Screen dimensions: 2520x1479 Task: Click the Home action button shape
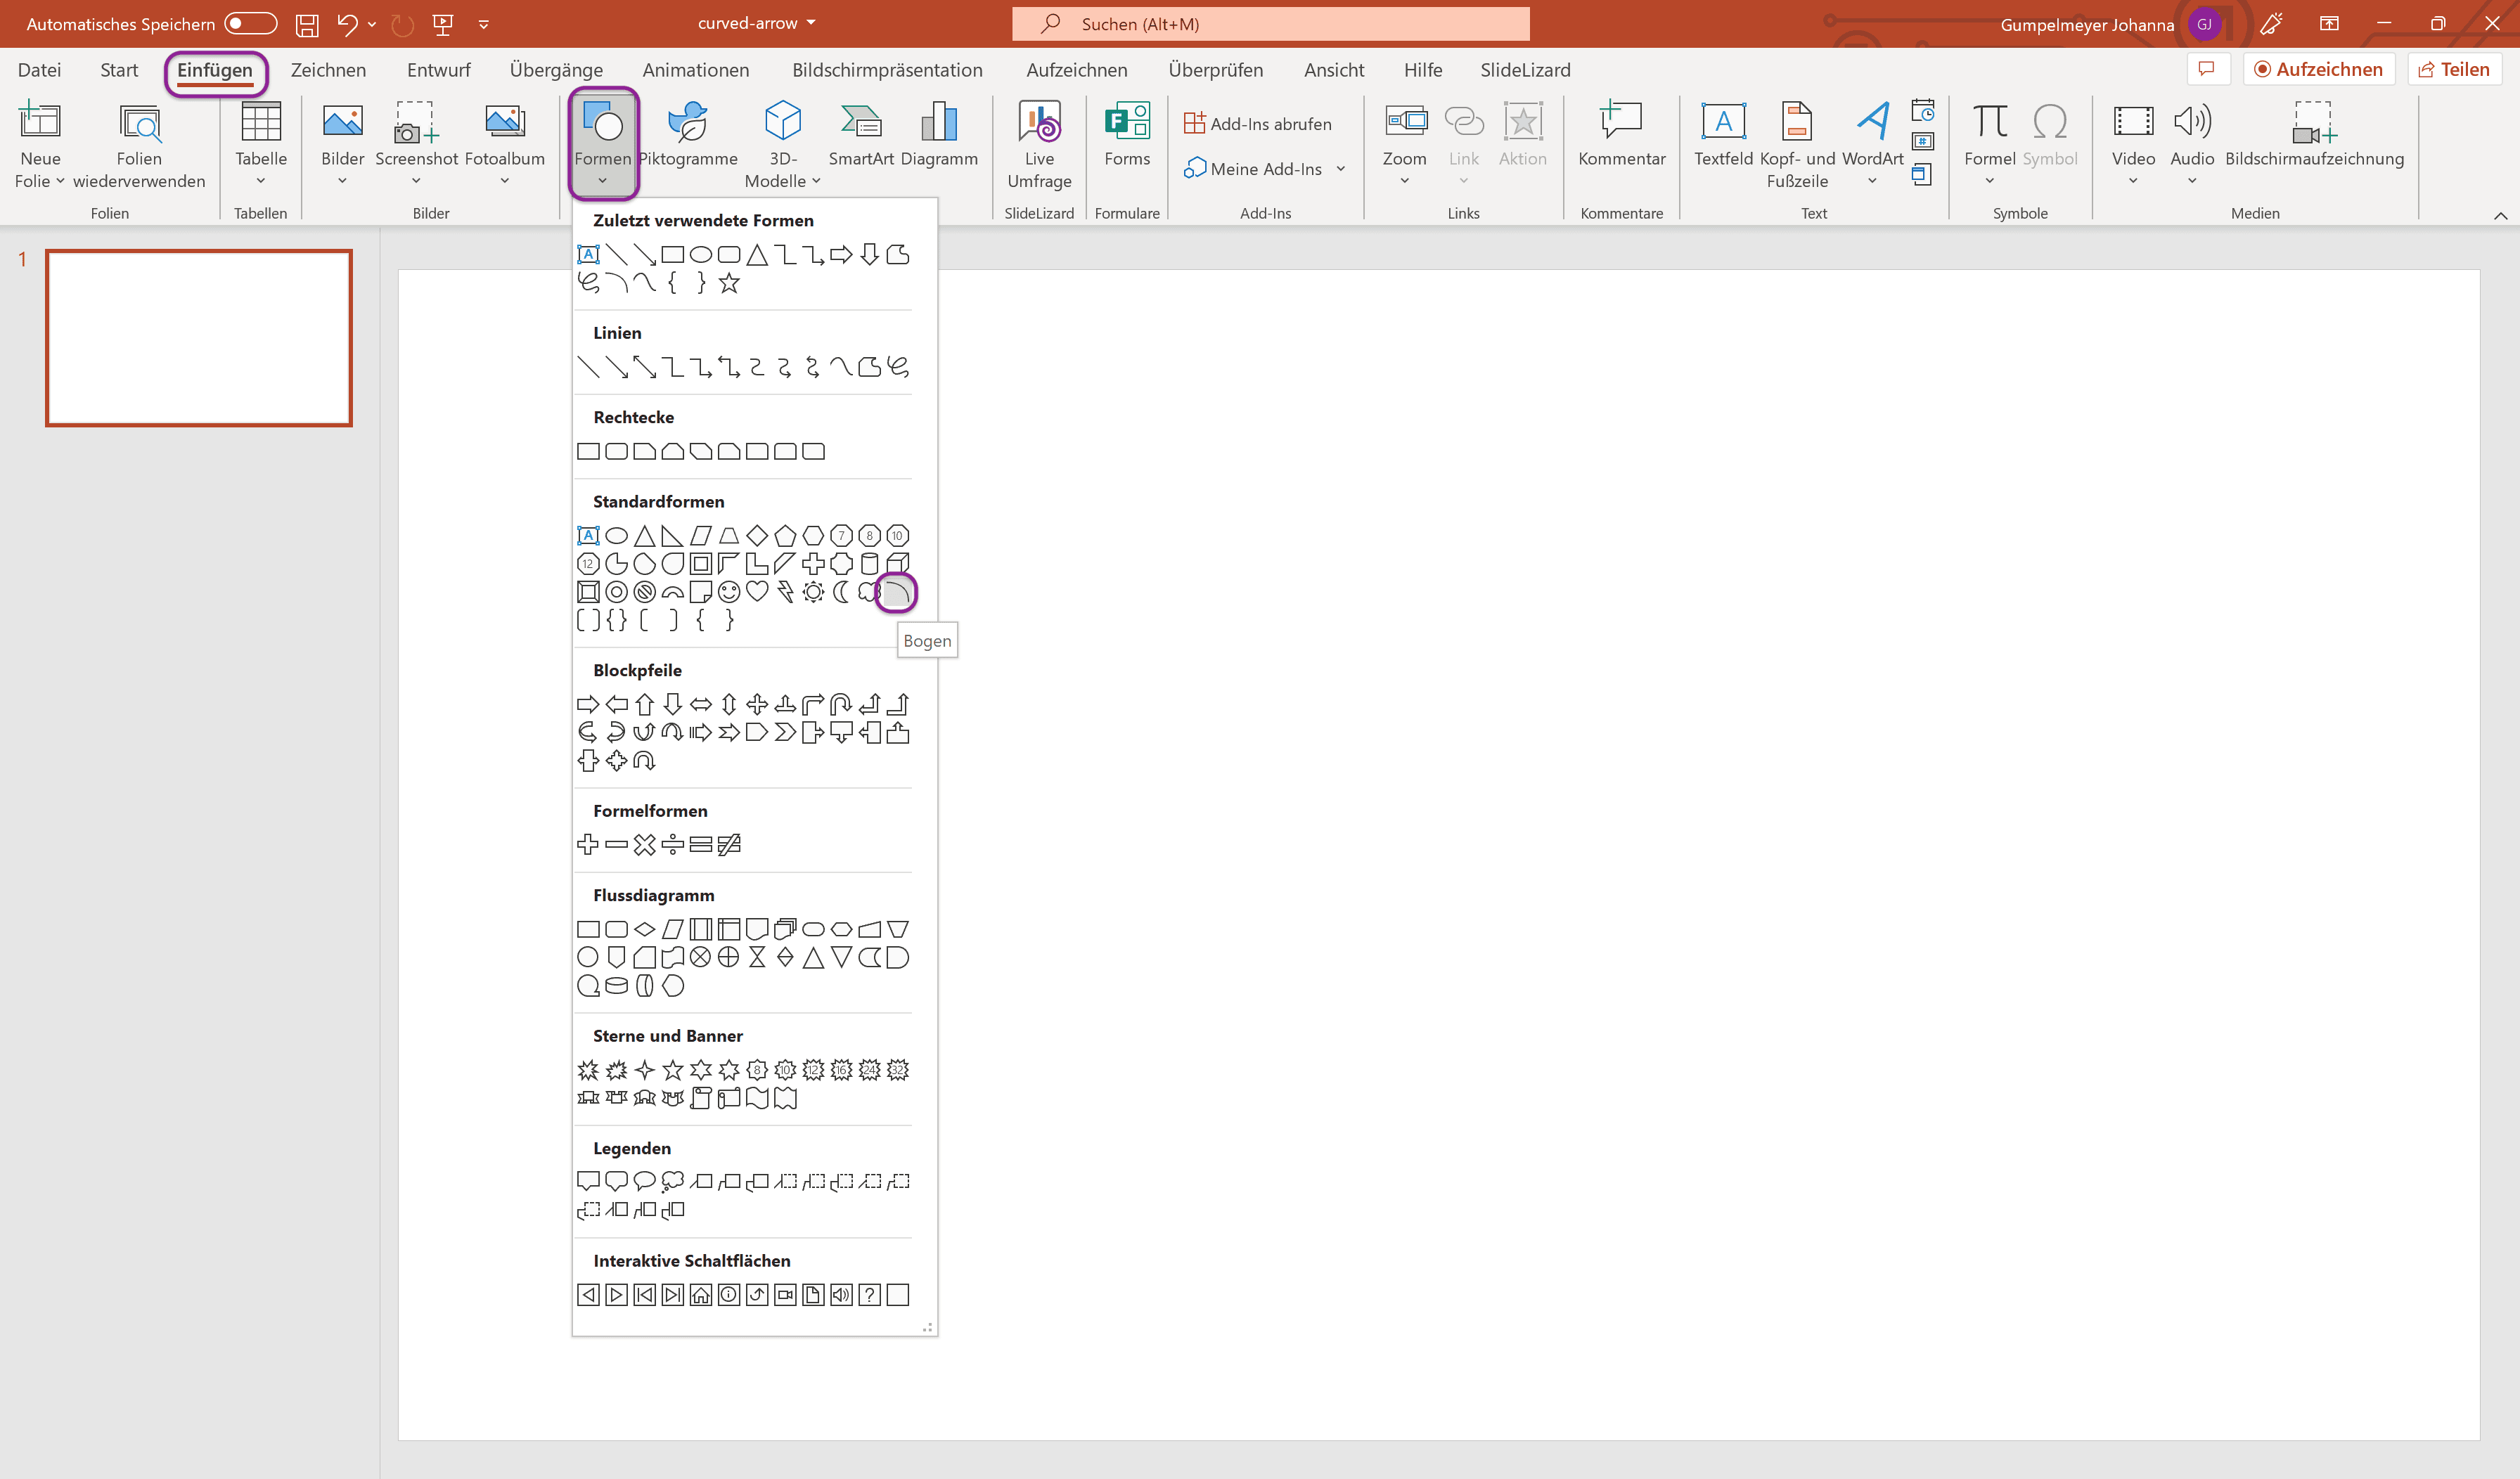click(701, 1295)
